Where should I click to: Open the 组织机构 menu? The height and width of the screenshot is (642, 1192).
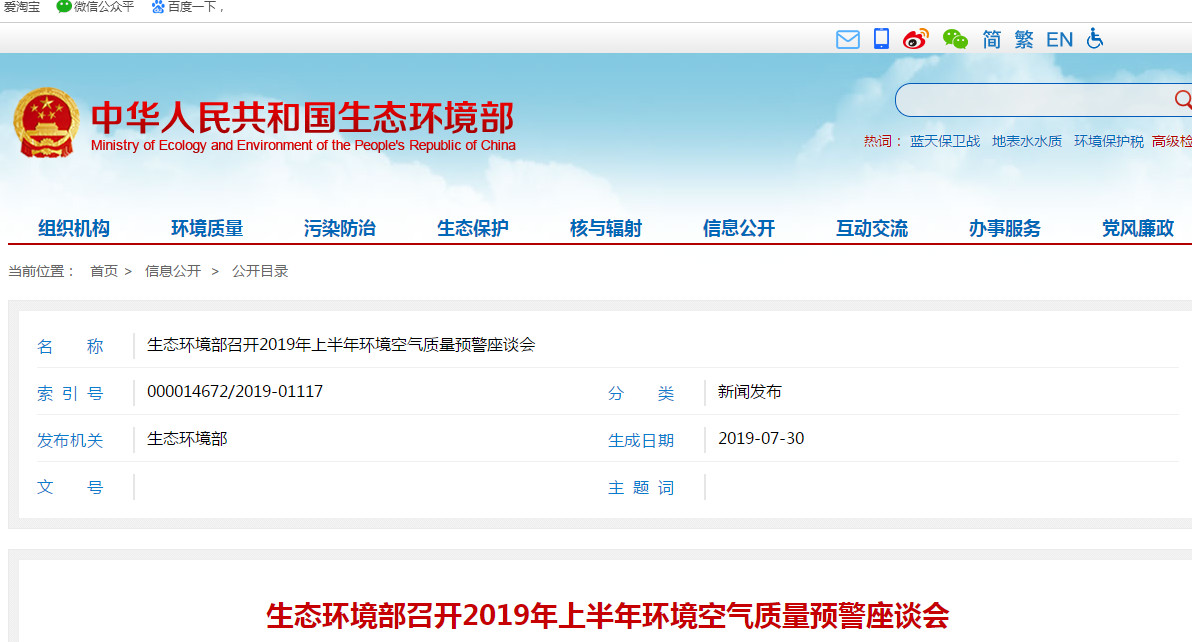(74, 228)
